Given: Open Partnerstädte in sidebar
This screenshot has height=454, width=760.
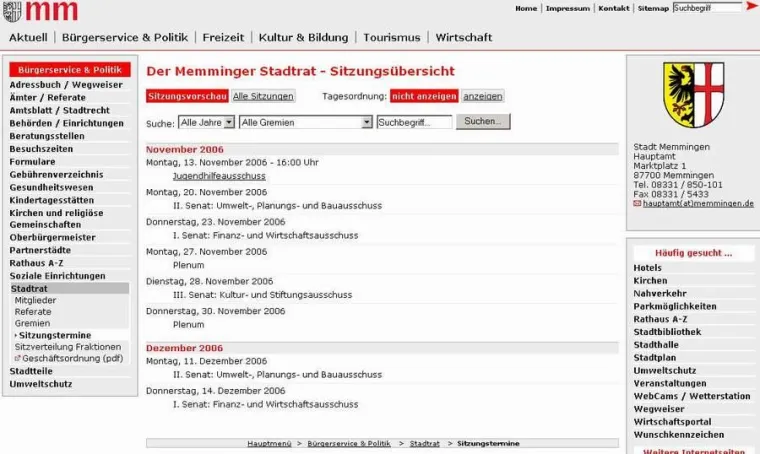Looking at the screenshot, I should 40,250.
